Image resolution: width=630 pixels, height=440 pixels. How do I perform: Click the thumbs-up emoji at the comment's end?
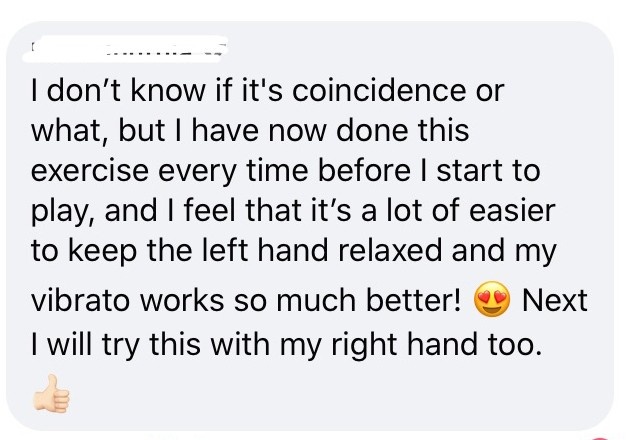pos(51,393)
